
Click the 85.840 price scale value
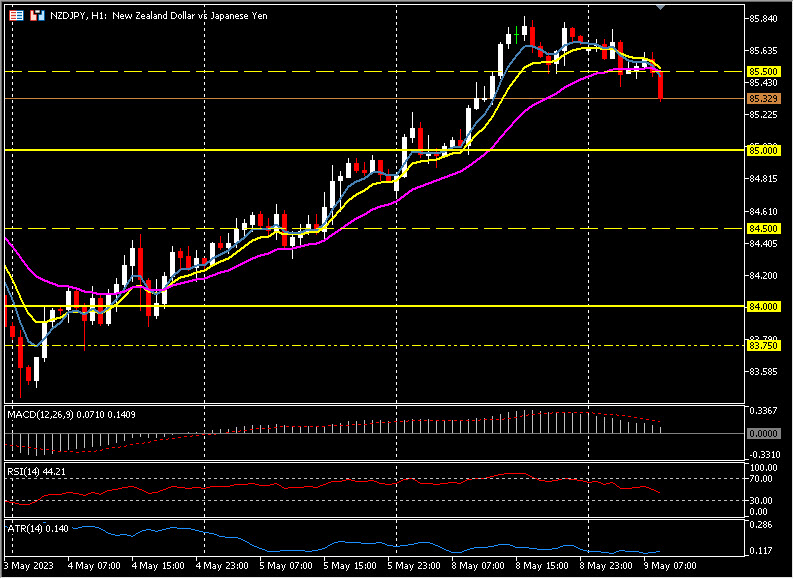click(763, 19)
